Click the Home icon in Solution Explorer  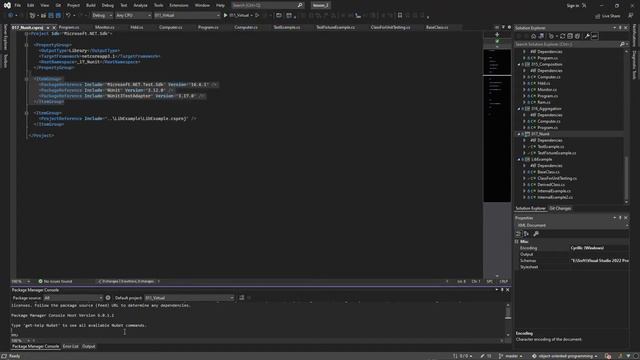(x=533, y=36)
